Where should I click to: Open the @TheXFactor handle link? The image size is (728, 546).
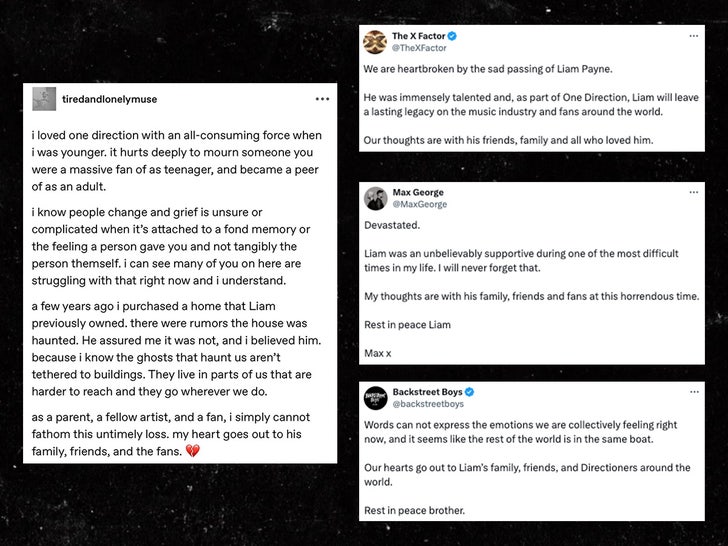click(420, 48)
